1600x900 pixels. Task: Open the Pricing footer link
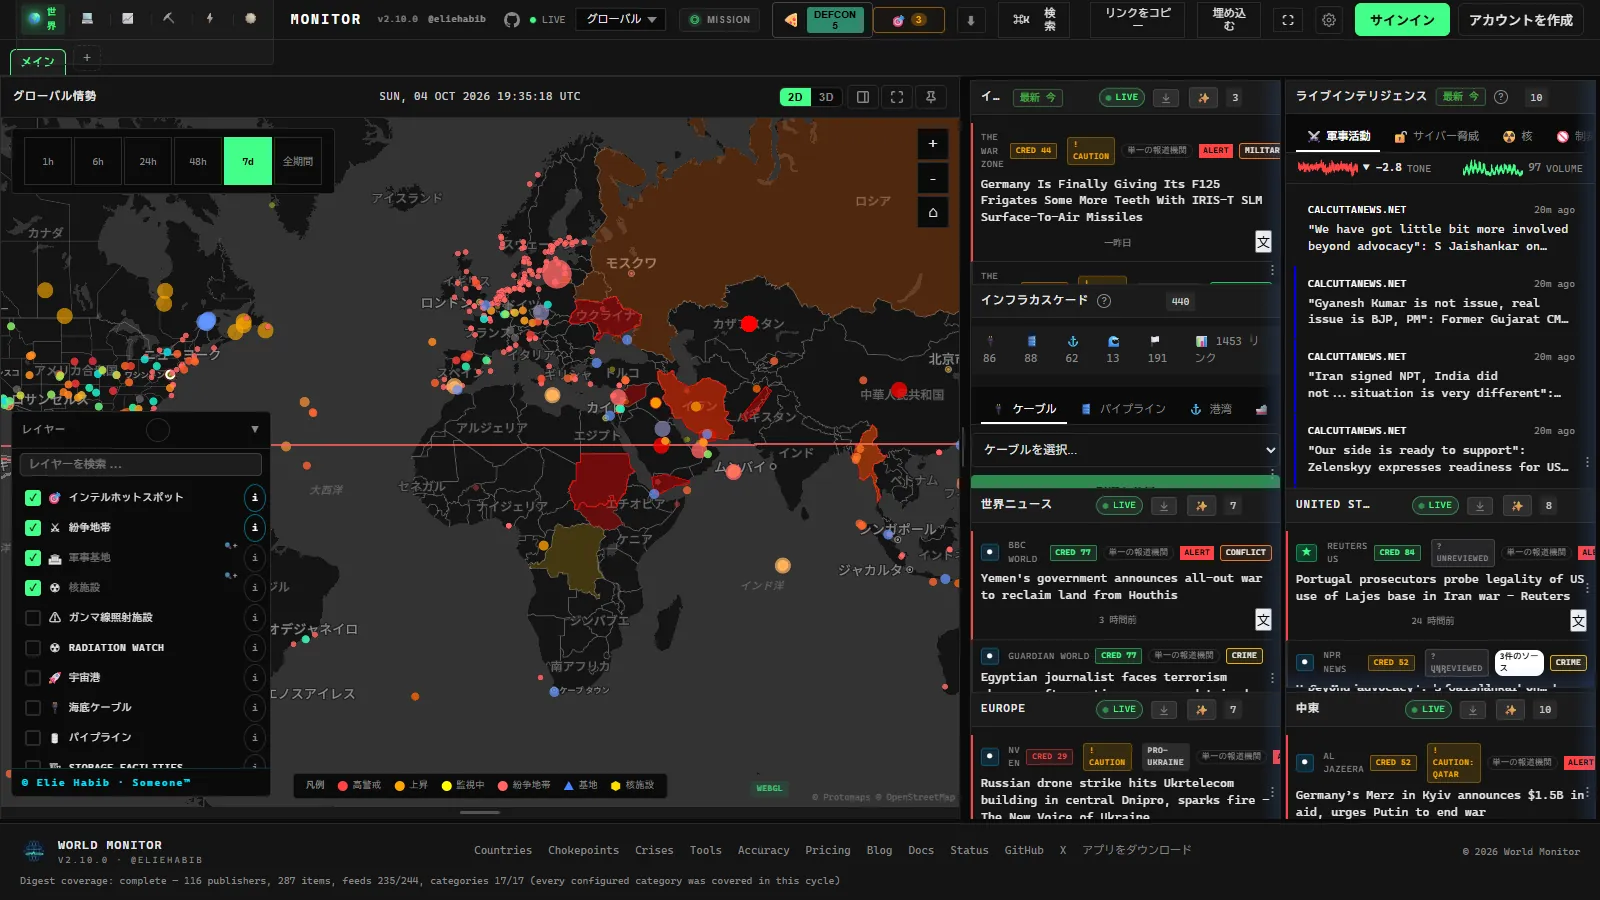pos(828,851)
